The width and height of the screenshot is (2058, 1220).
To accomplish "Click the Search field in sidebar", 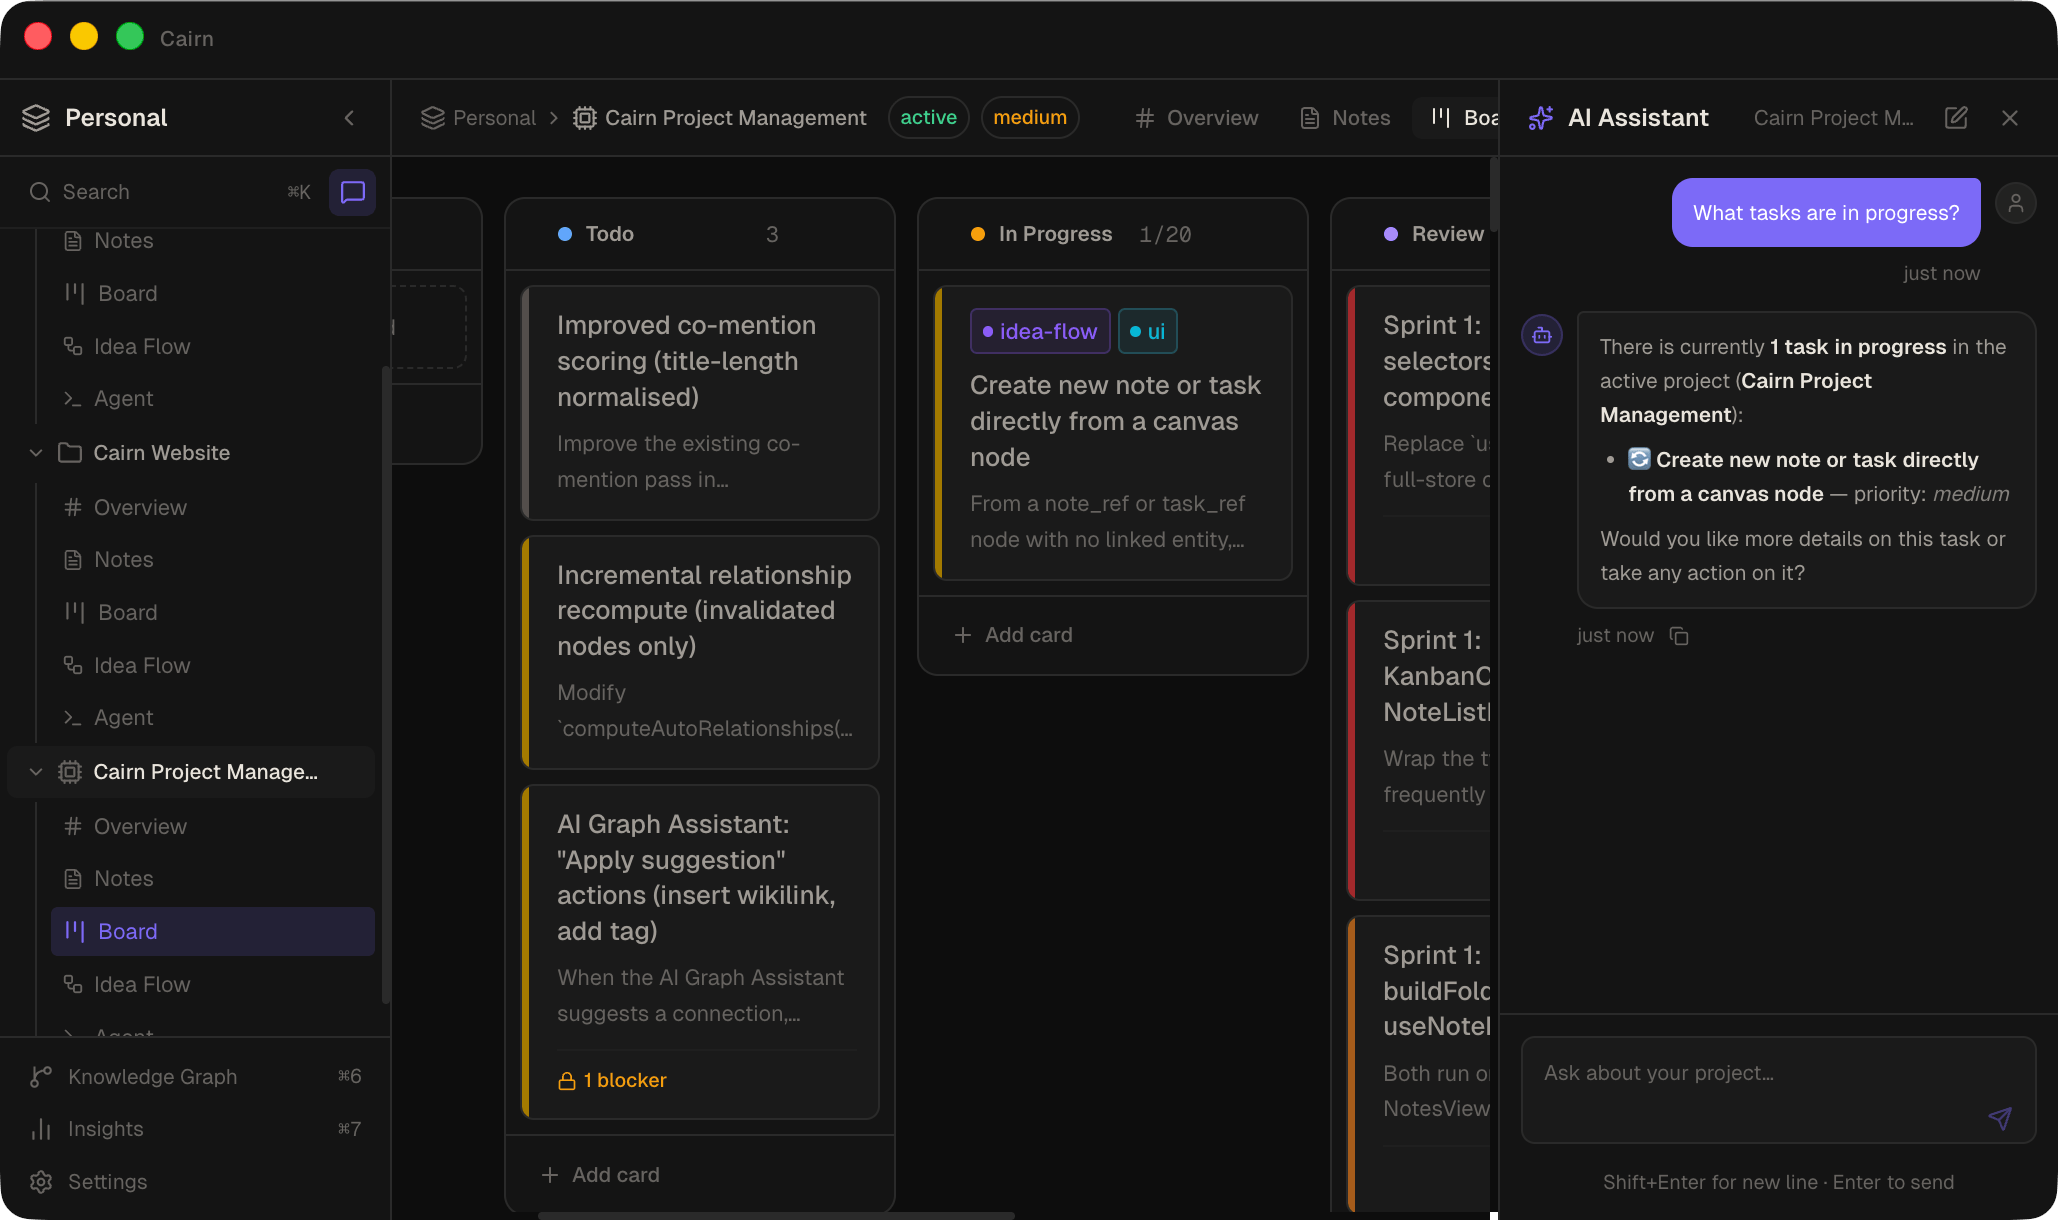I will (170, 192).
